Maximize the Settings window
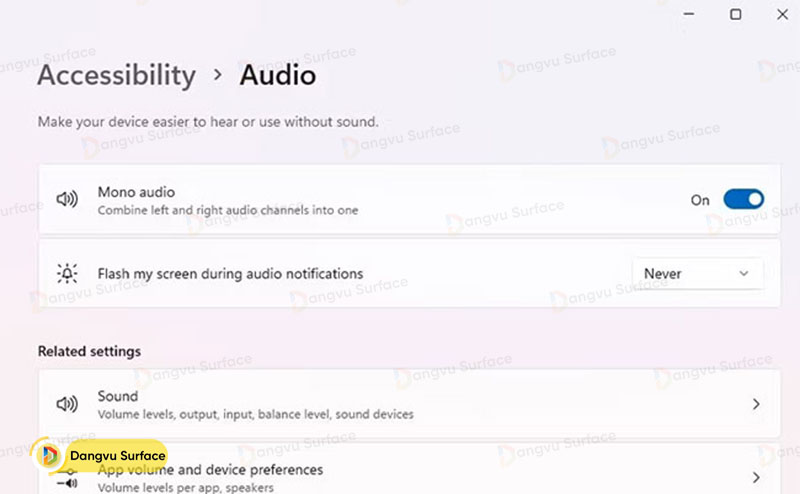Screen dimensions: 800x494 click(x=736, y=14)
